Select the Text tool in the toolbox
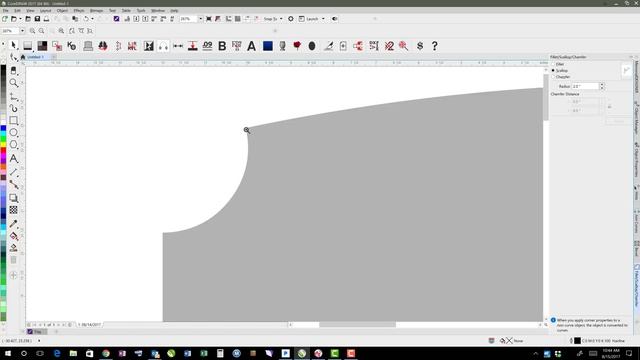This screenshot has height=360, width=640. coord(13,158)
